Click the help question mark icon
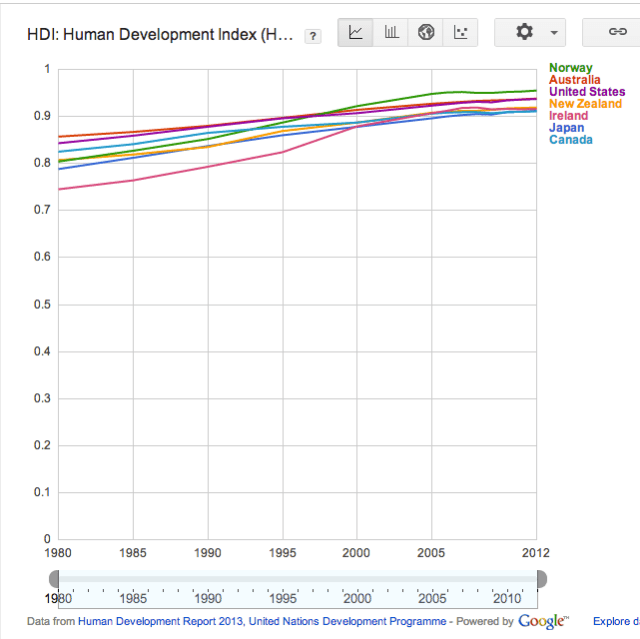The height and width of the screenshot is (639, 640). click(313, 36)
